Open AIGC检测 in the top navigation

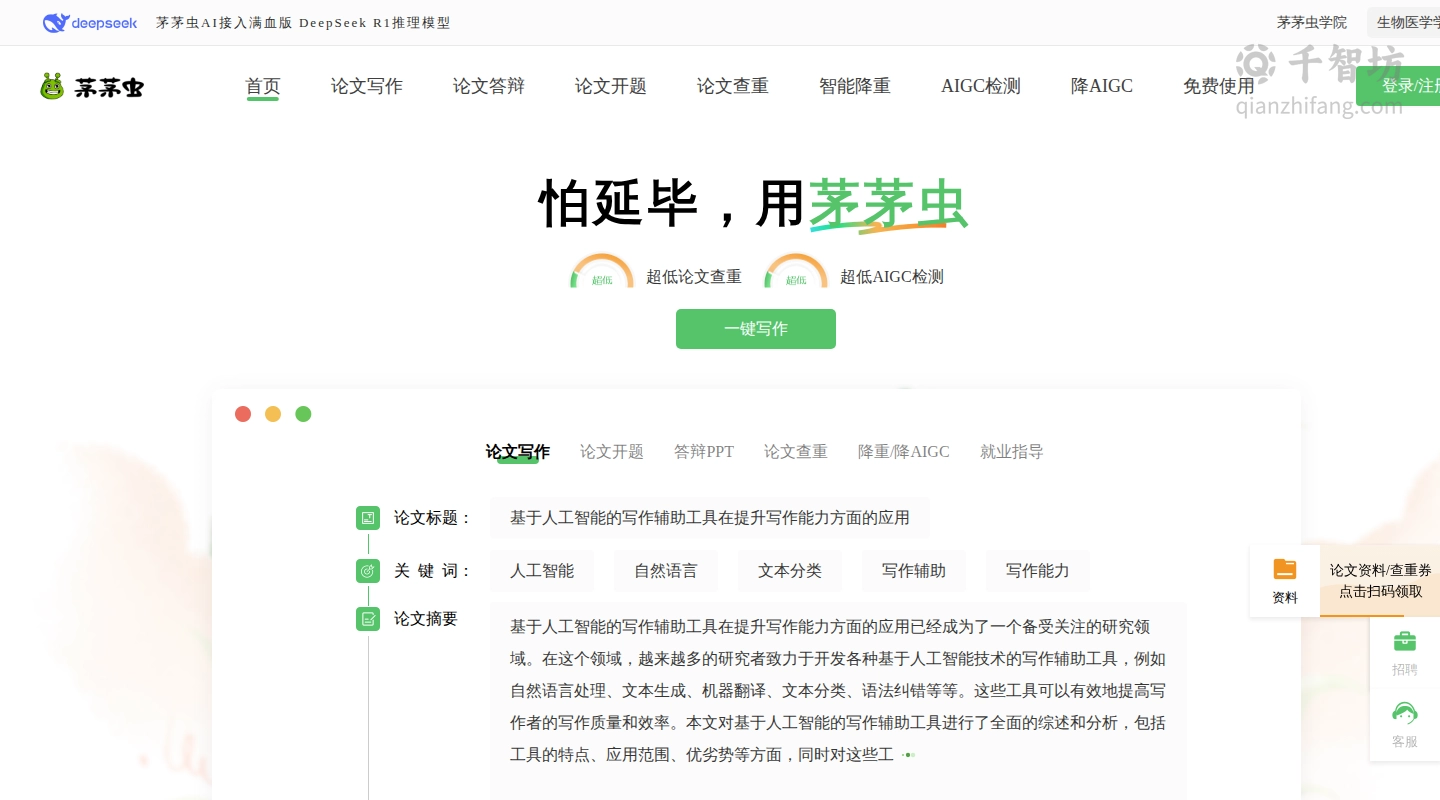(981, 86)
